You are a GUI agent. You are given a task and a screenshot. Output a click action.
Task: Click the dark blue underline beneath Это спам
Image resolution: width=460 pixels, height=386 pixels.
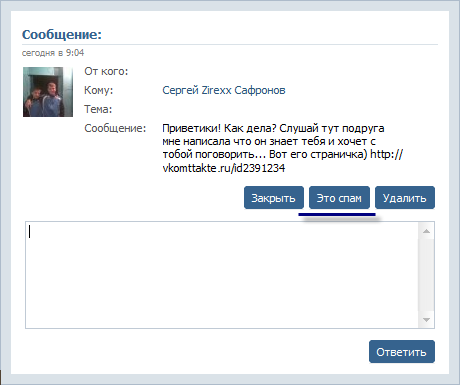[x=337, y=214]
